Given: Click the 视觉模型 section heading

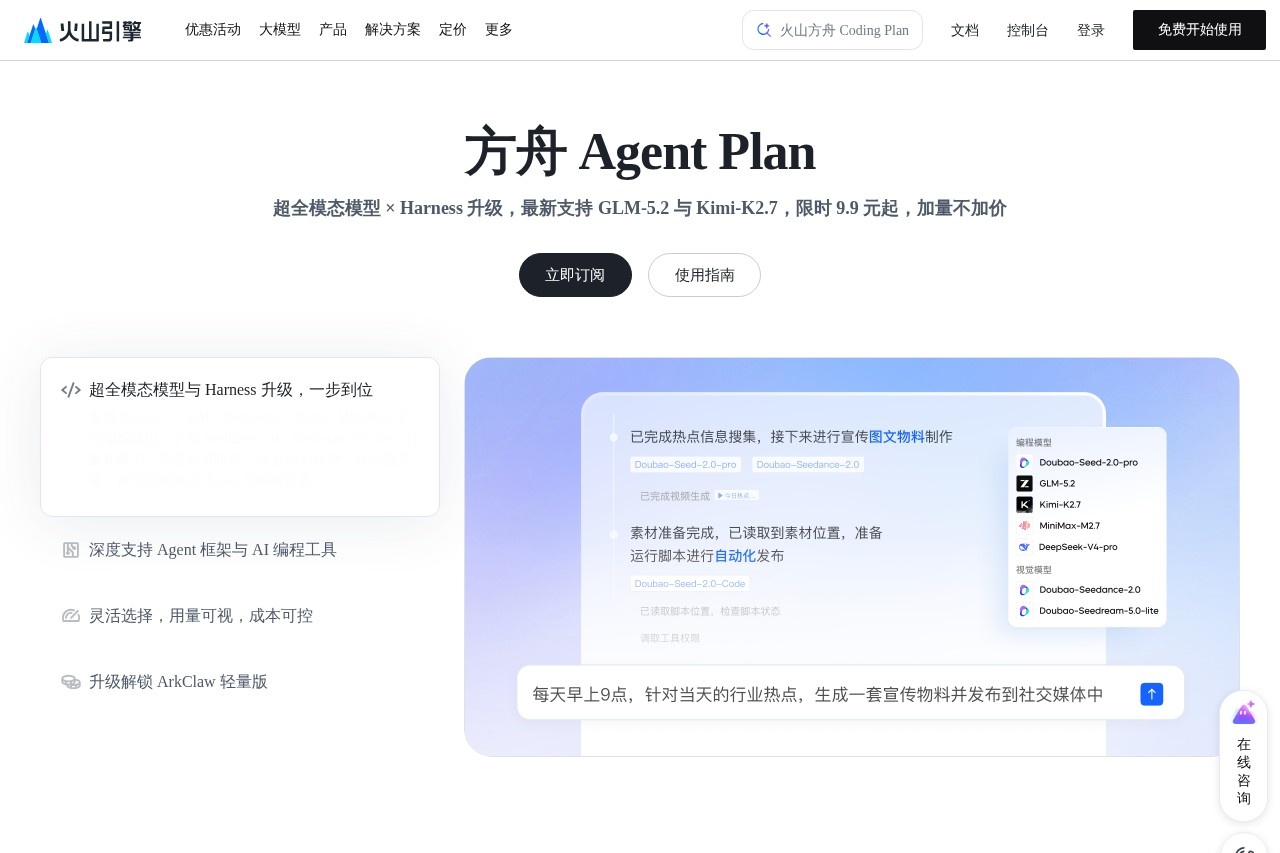Looking at the screenshot, I should pos(1034,570).
